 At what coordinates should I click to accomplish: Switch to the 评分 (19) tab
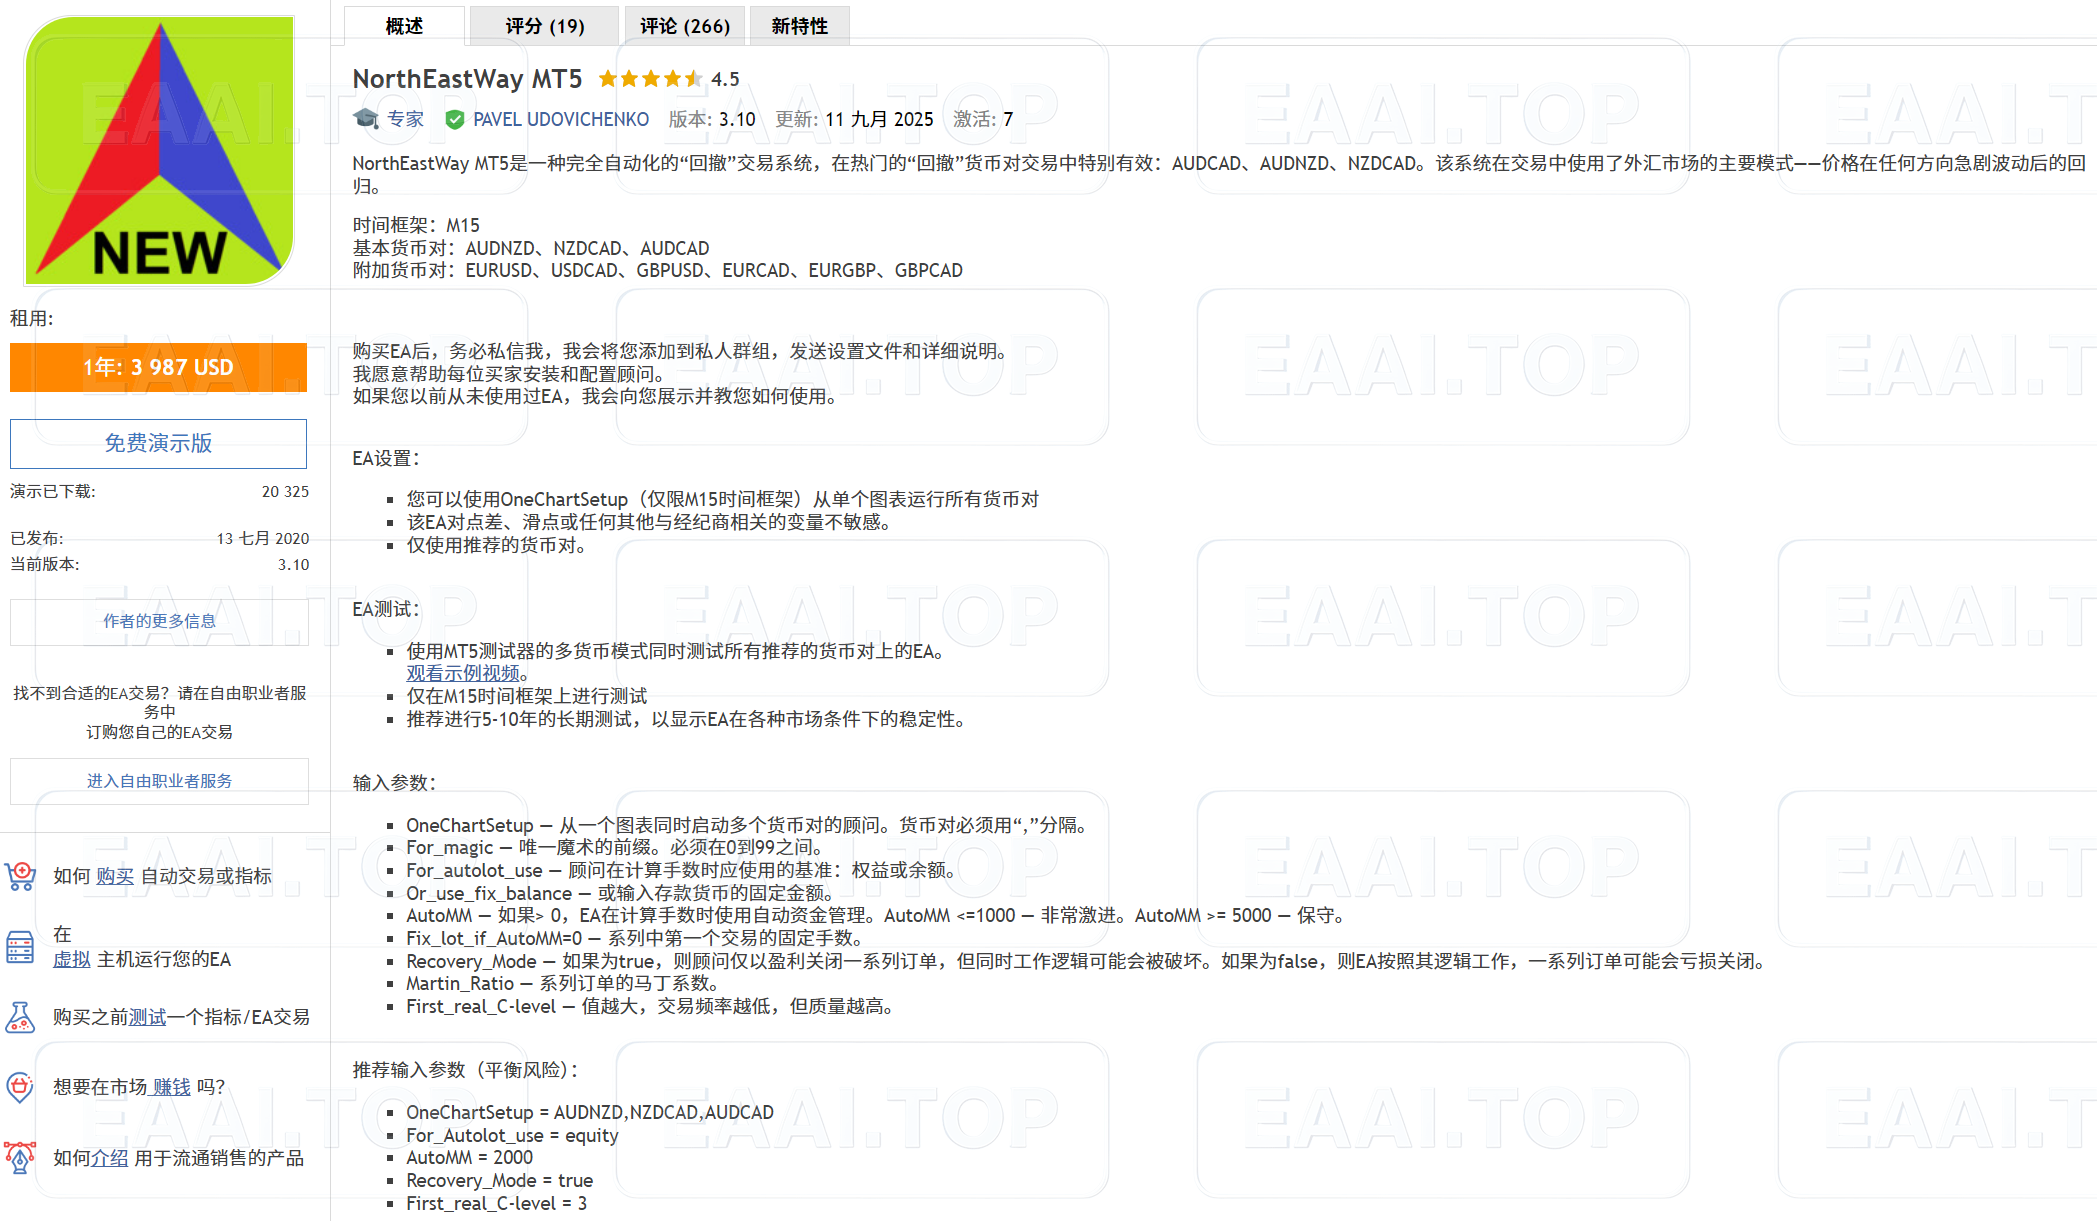pyautogui.click(x=544, y=25)
